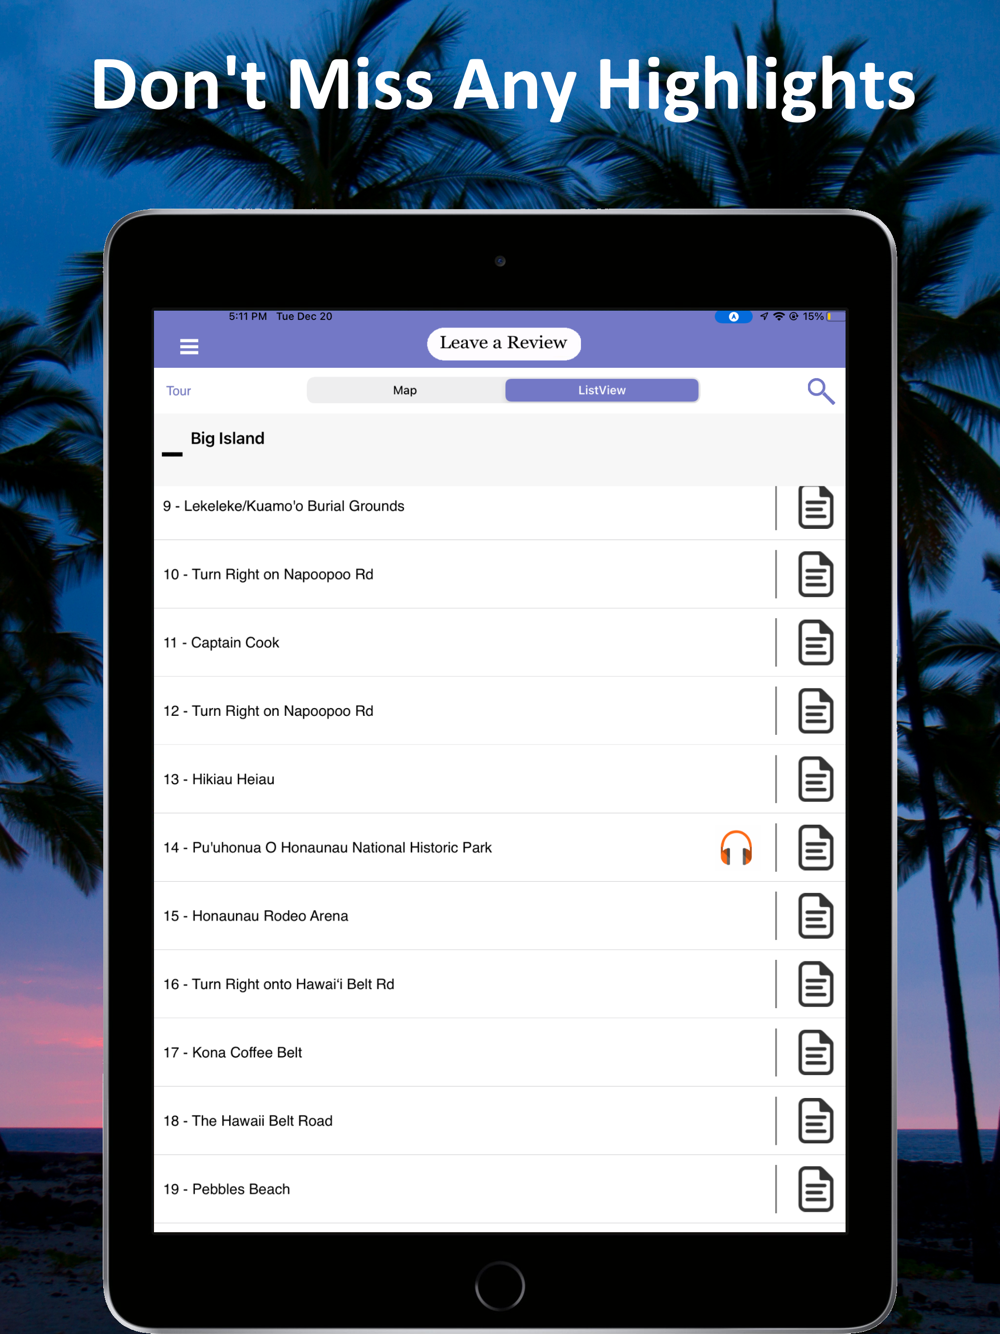Open document icon for The Hawaii Belt Road
The height and width of the screenshot is (1334, 1000).
(x=816, y=1121)
